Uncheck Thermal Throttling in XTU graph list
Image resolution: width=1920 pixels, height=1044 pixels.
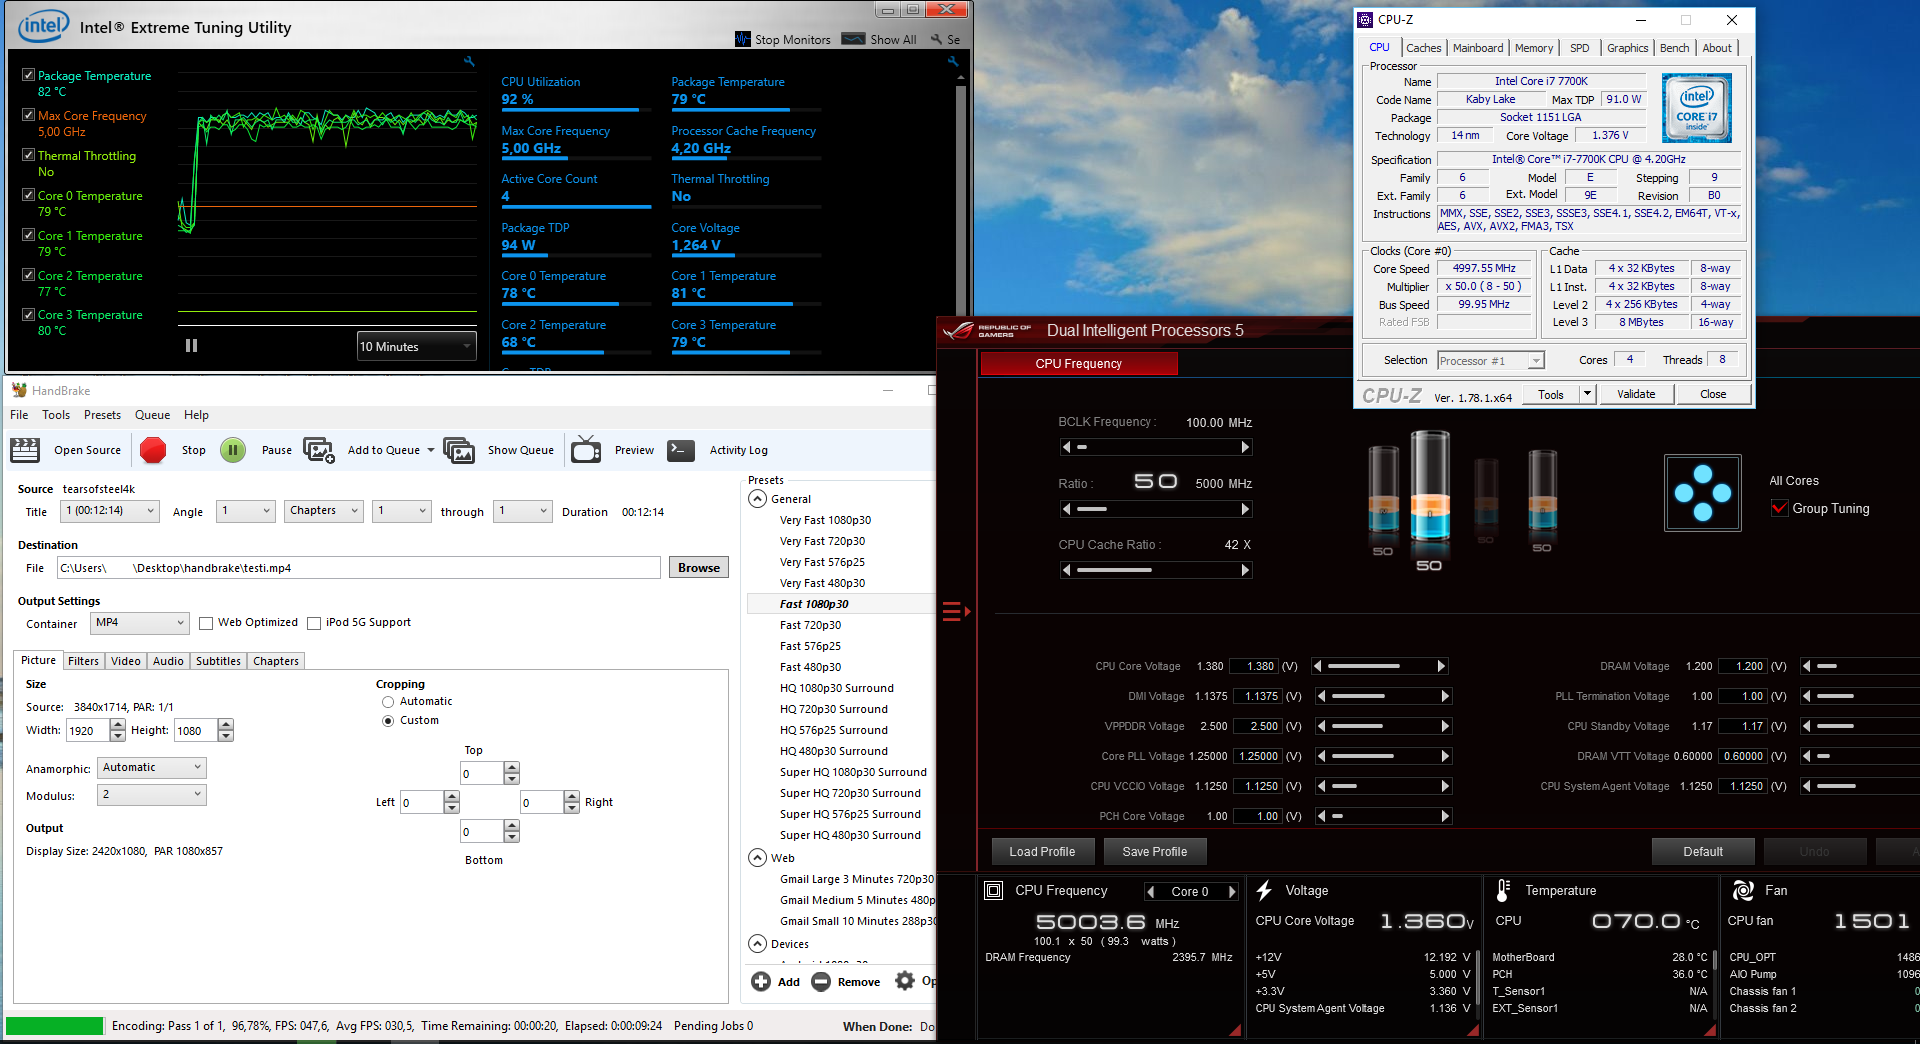(29, 155)
